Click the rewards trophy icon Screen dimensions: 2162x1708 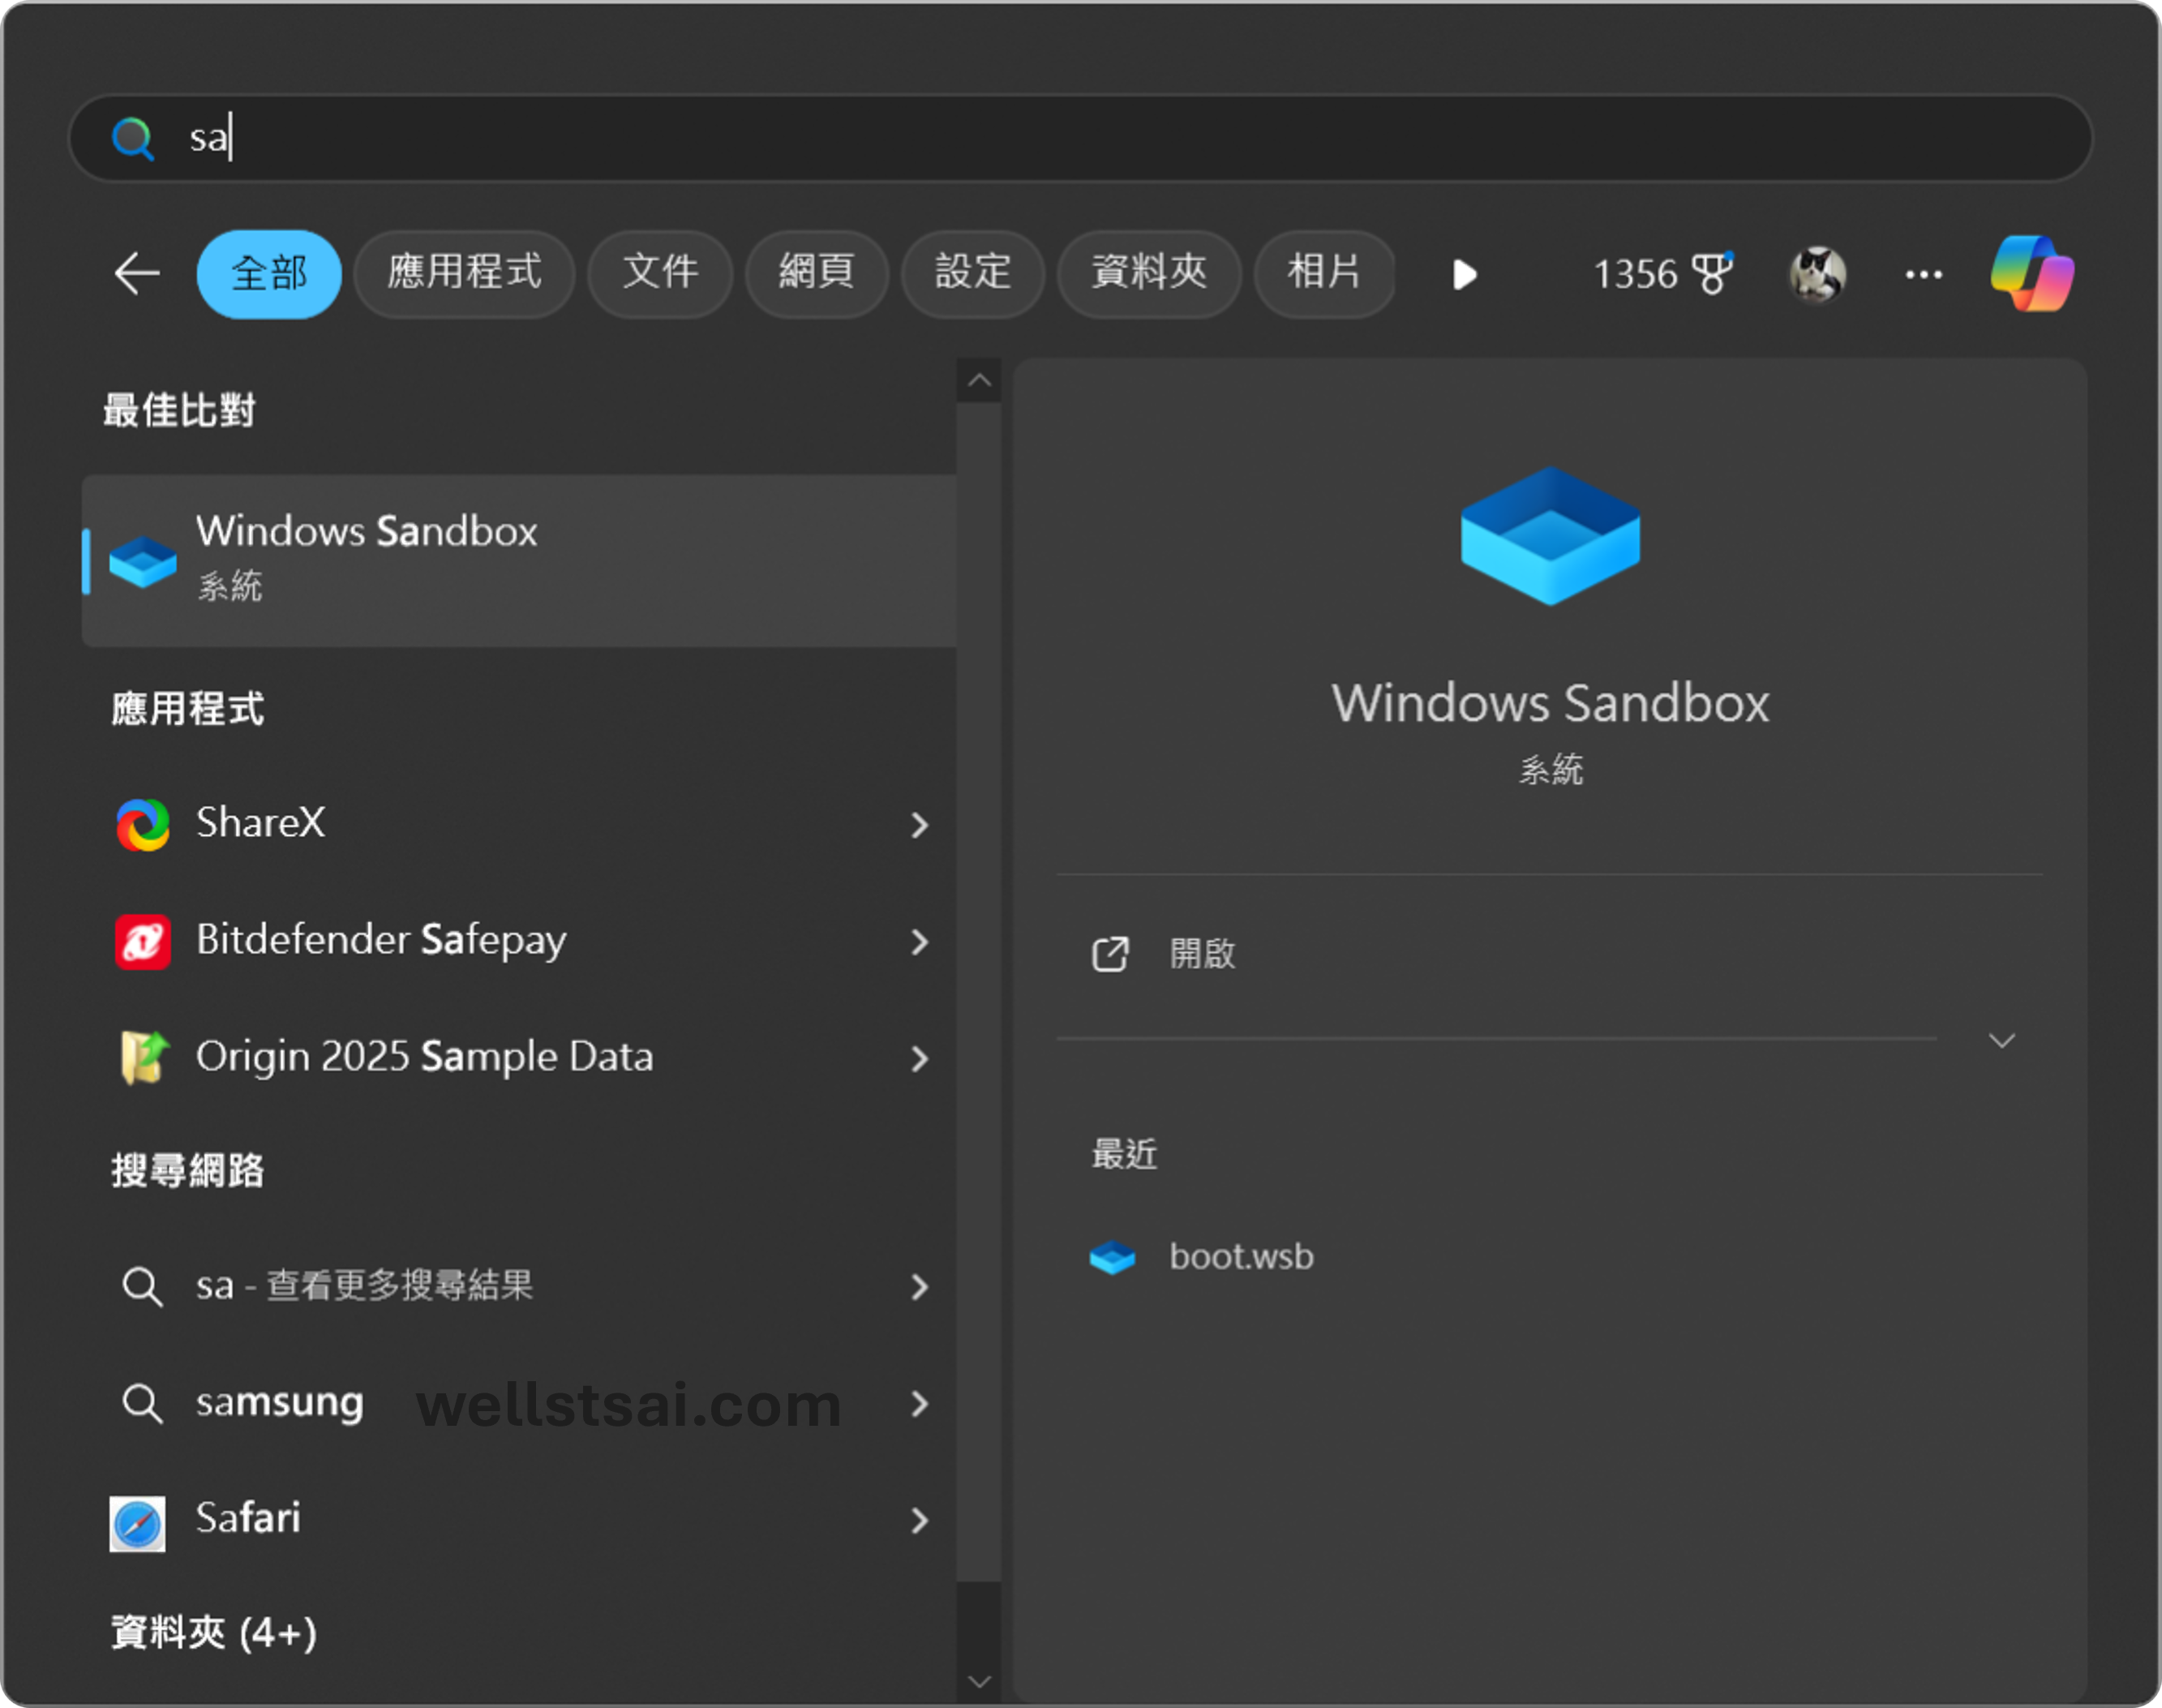pyautogui.click(x=1712, y=272)
